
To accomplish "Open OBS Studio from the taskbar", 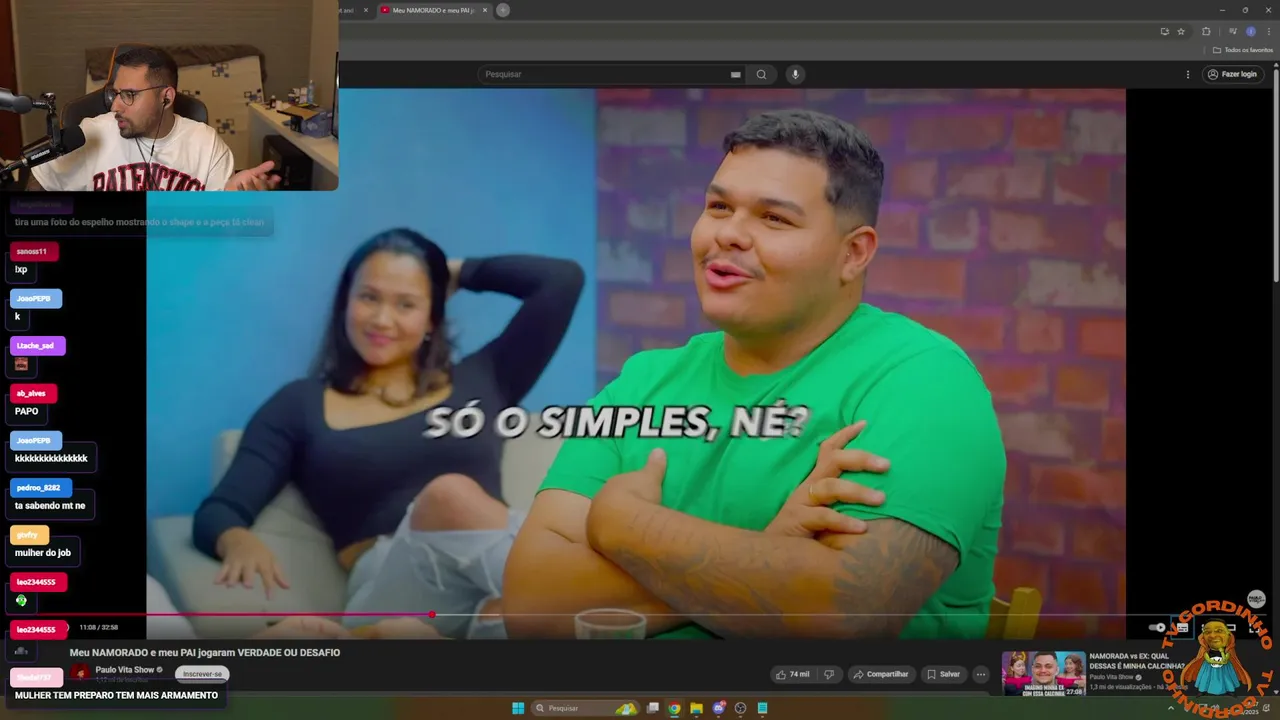I will (741, 708).
